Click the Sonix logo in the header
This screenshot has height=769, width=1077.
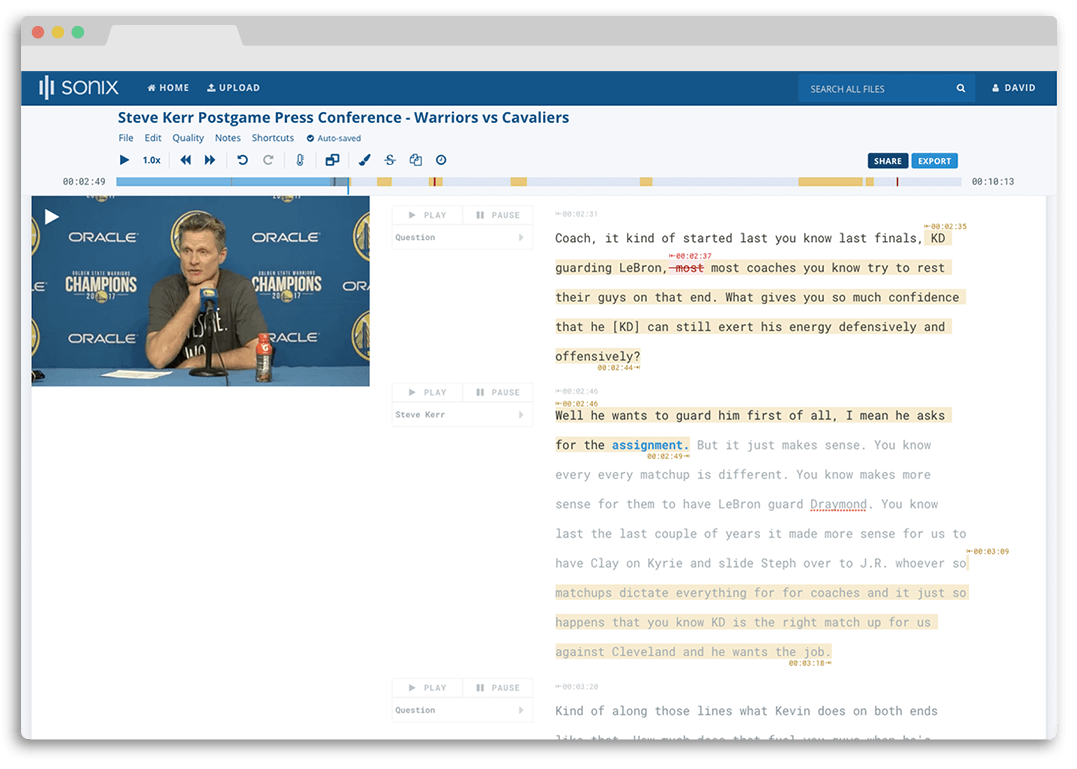(x=78, y=87)
